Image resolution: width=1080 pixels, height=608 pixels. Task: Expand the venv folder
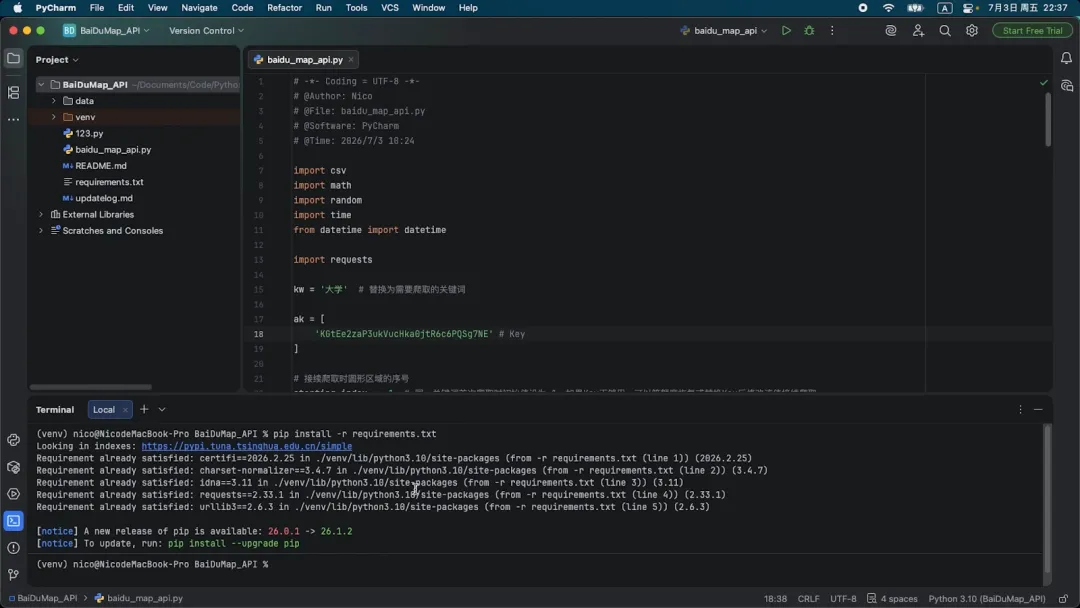point(54,117)
